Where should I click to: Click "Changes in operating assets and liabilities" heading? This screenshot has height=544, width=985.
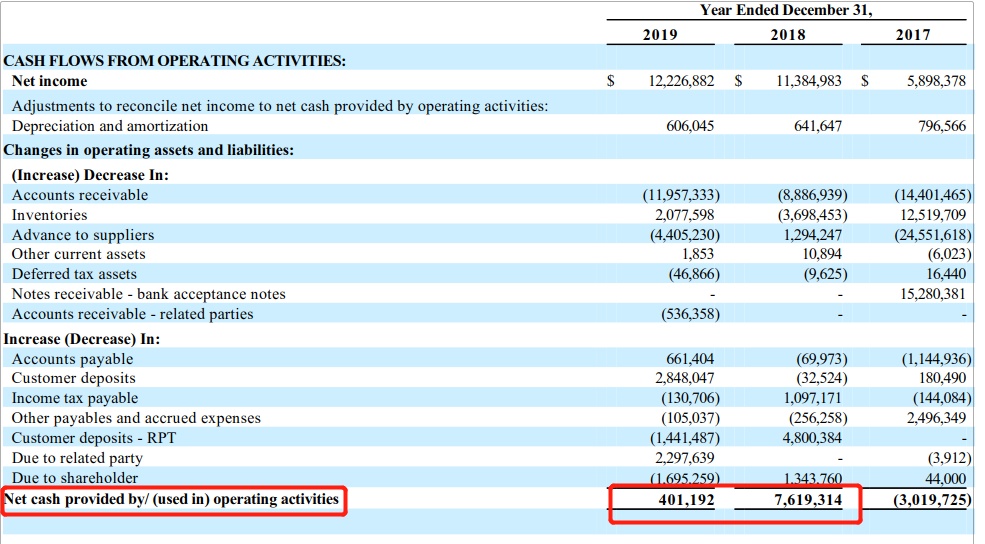[x=149, y=150]
